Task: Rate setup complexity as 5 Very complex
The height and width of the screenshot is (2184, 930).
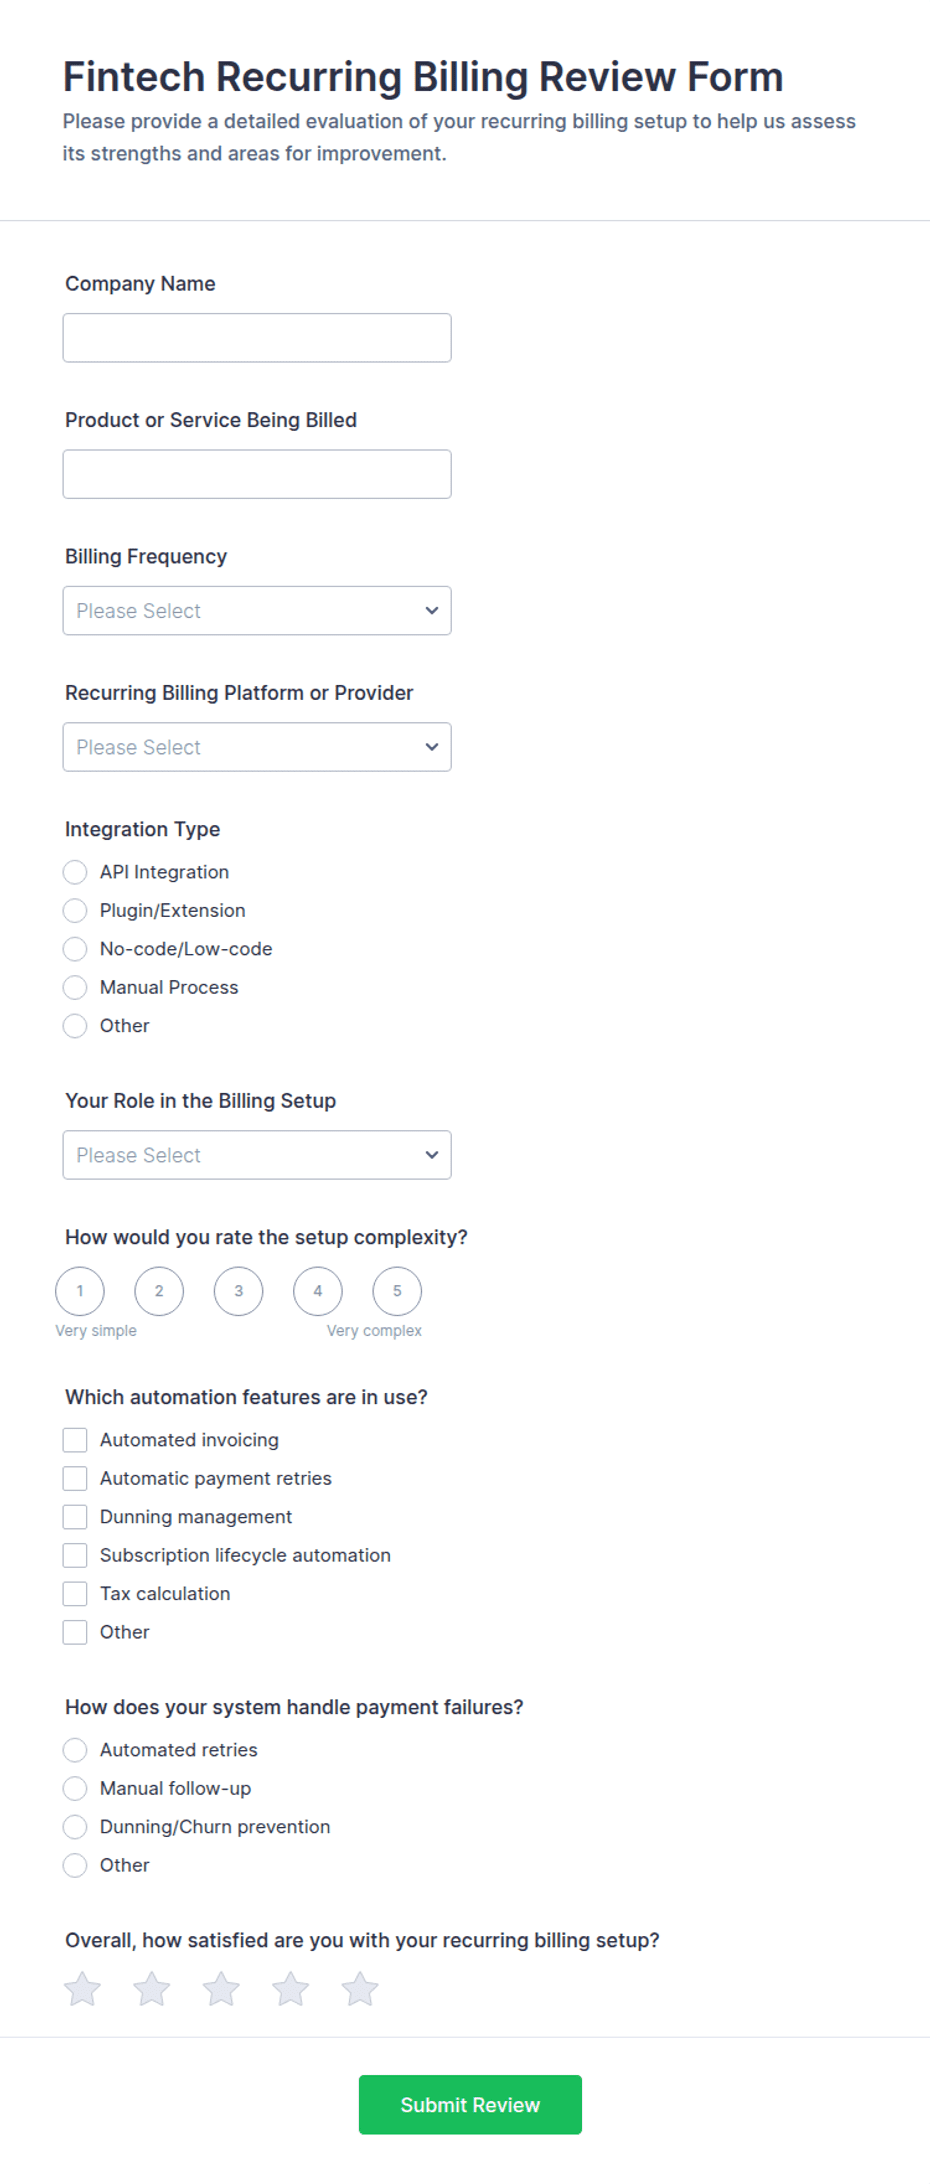Action: pyautogui.click(x=397, y=1291)
